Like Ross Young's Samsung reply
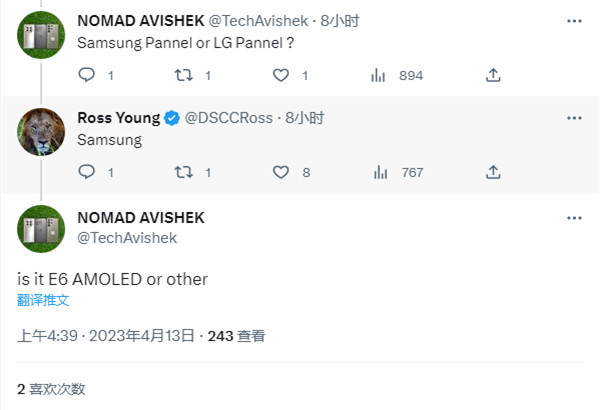Viewport: 600px width, 410px height. [x=281, y=172]
